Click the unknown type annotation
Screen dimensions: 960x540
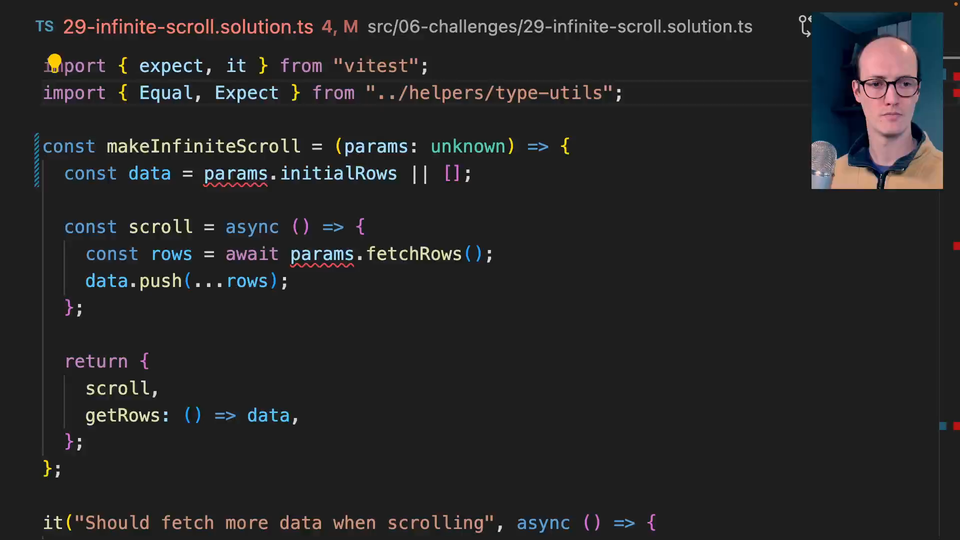click(468, 147)
